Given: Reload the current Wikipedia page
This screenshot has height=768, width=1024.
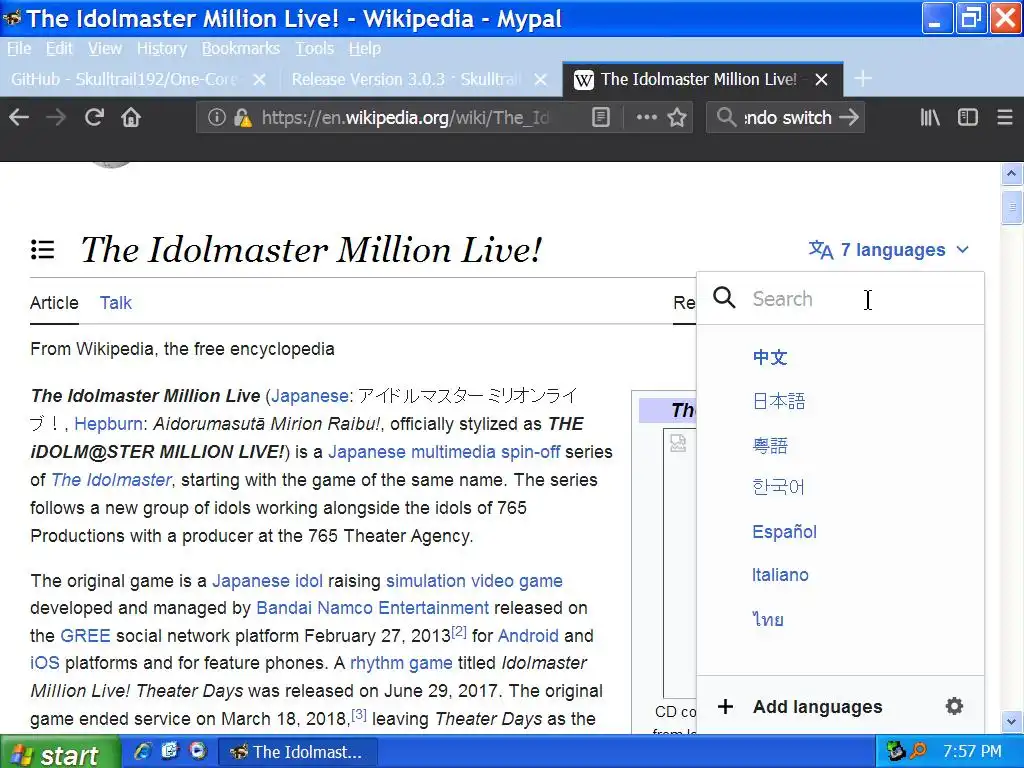Looking at the screenshot, I should (x=94, y=118).
